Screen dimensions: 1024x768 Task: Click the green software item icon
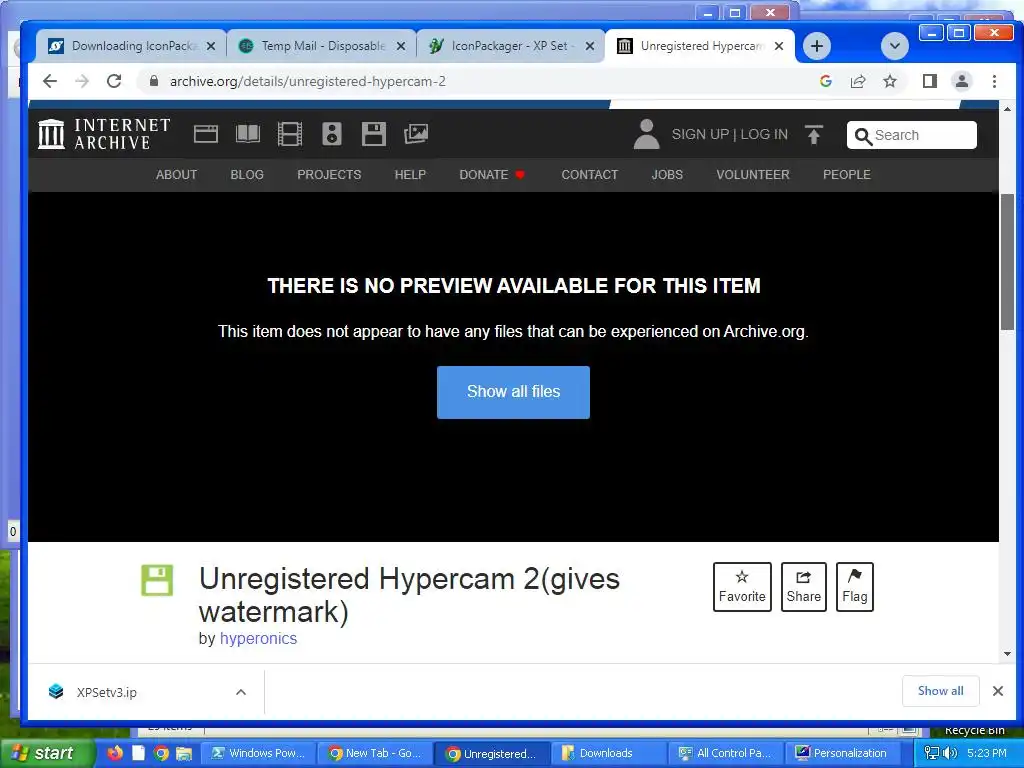point(157,581)
